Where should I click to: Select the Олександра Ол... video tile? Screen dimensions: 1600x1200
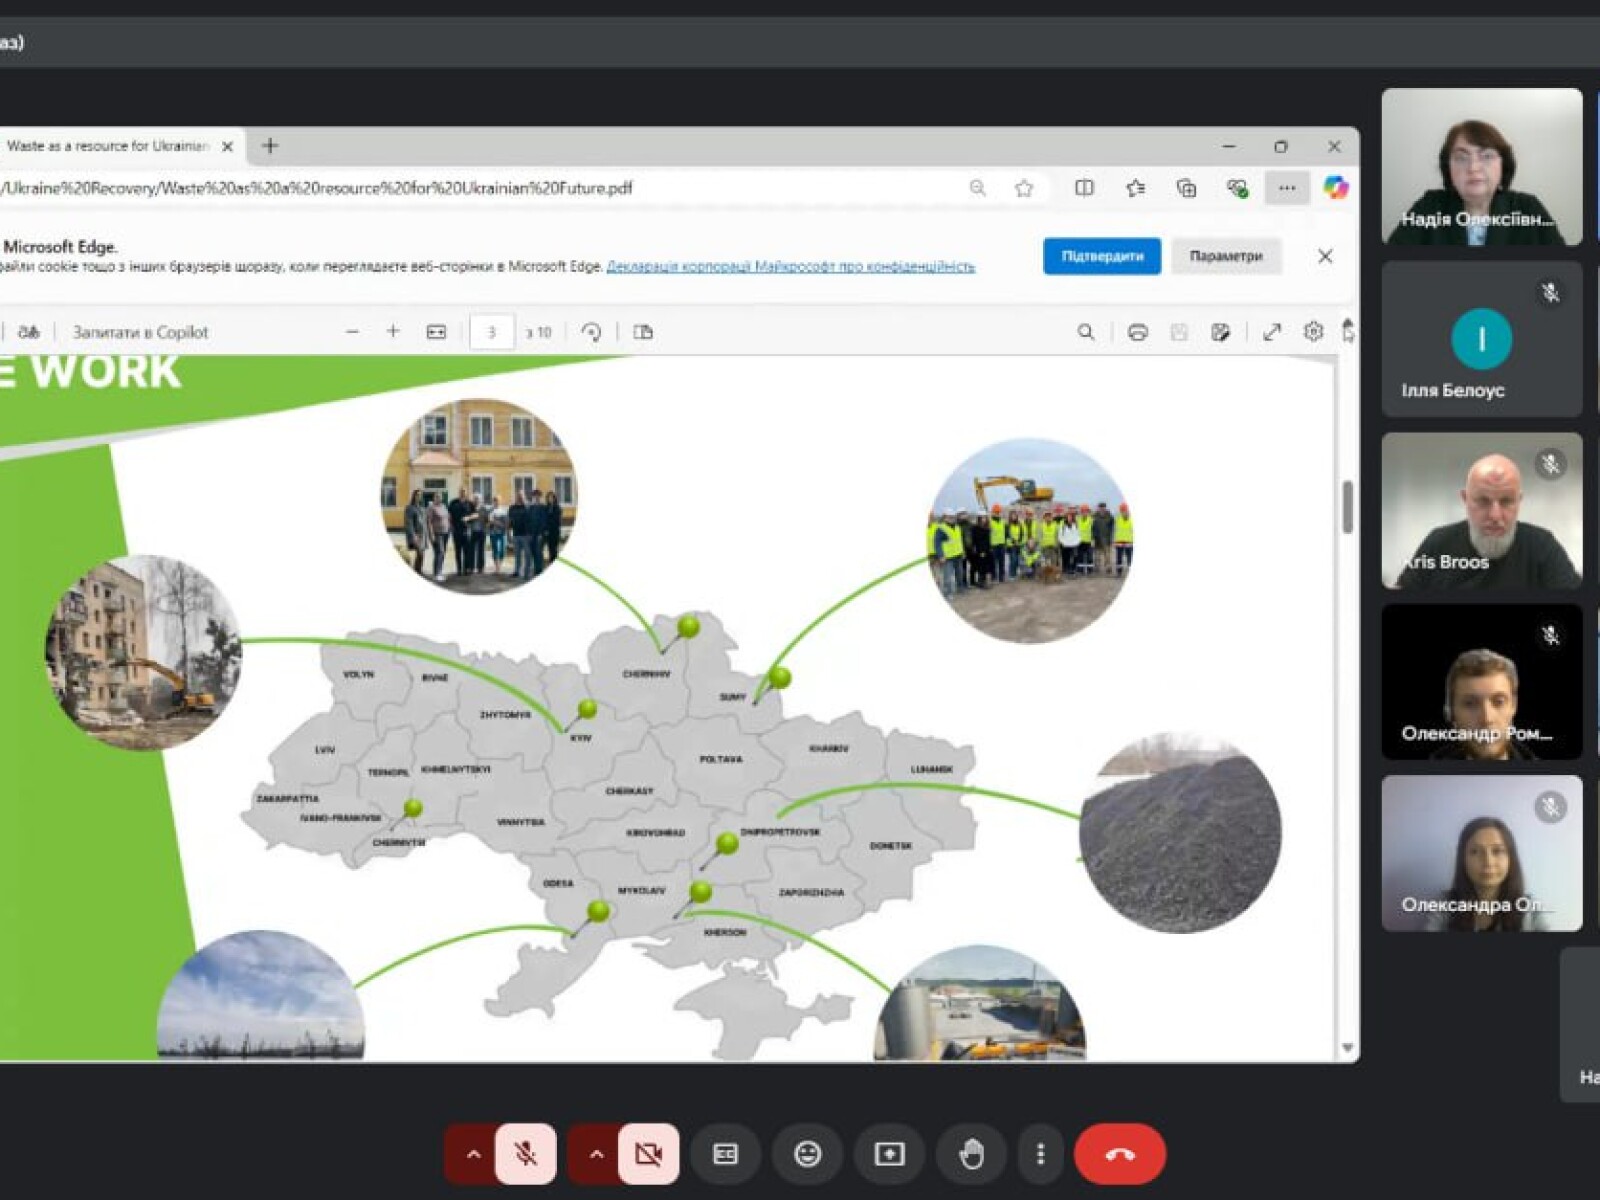pos(1482,854)
